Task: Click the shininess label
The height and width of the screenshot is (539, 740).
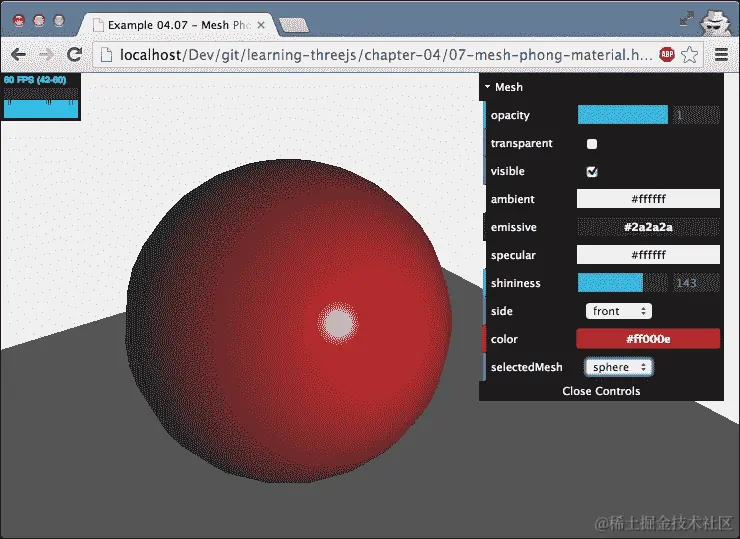Action: [515, 283]
